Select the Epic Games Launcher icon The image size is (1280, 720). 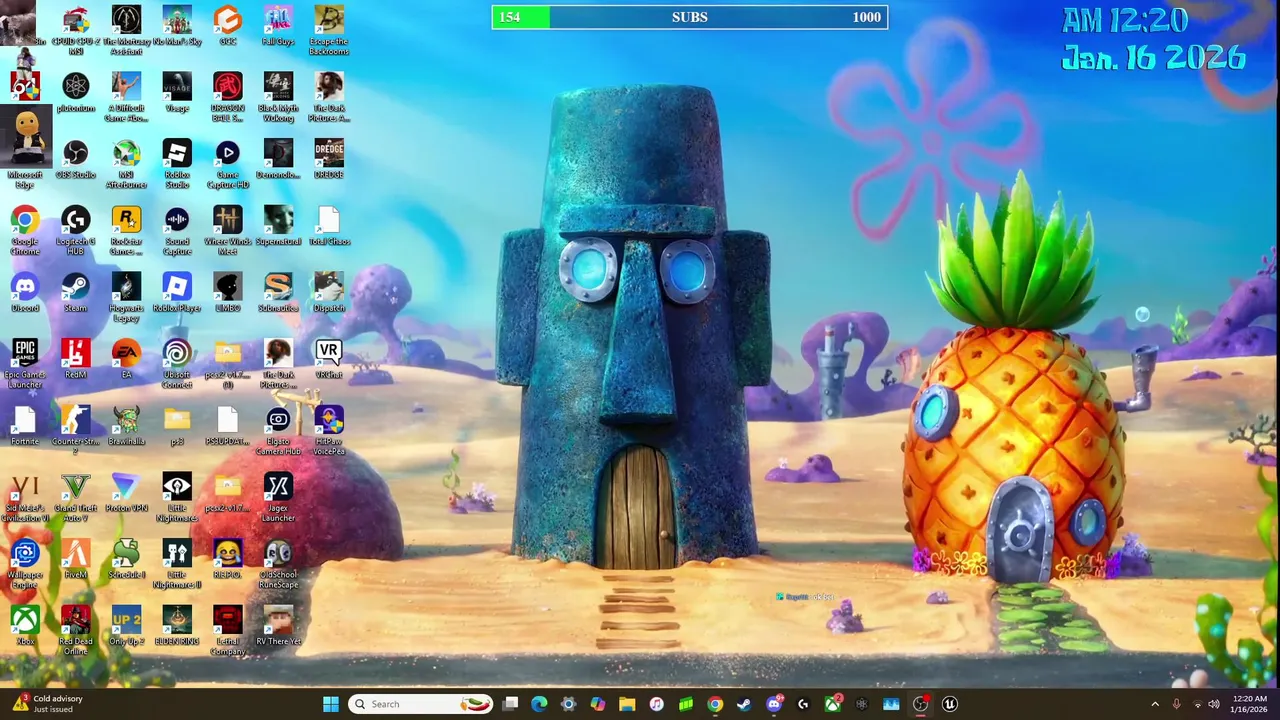(25, 364)
